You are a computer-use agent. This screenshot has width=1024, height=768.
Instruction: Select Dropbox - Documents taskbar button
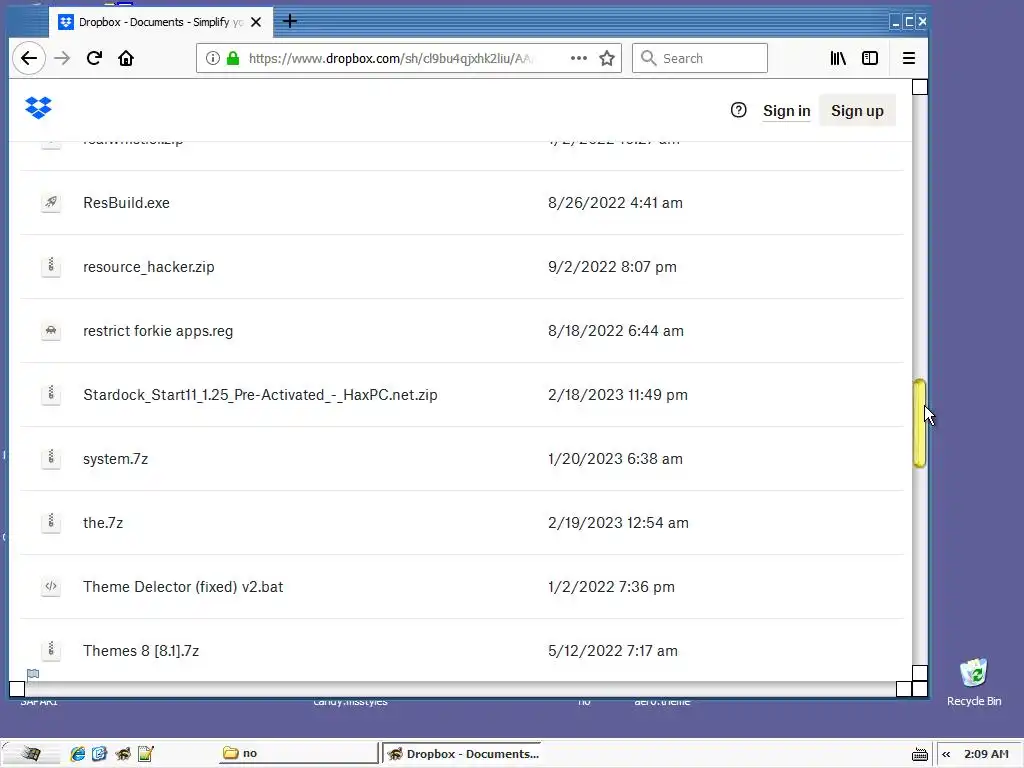pyautogui.click(x=462, y=754)
